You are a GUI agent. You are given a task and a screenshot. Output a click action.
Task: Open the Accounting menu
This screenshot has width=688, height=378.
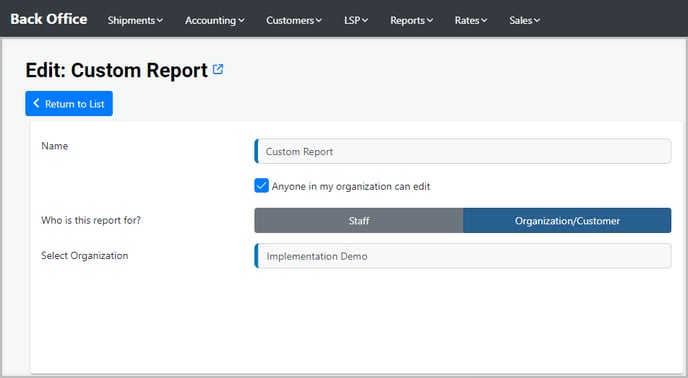(x=215, y=20)
